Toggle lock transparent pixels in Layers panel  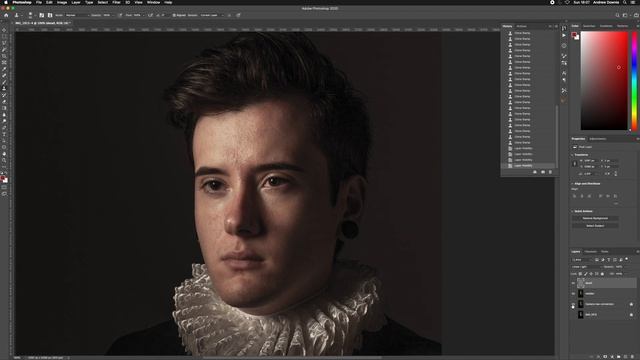click(x=581, y=274)
